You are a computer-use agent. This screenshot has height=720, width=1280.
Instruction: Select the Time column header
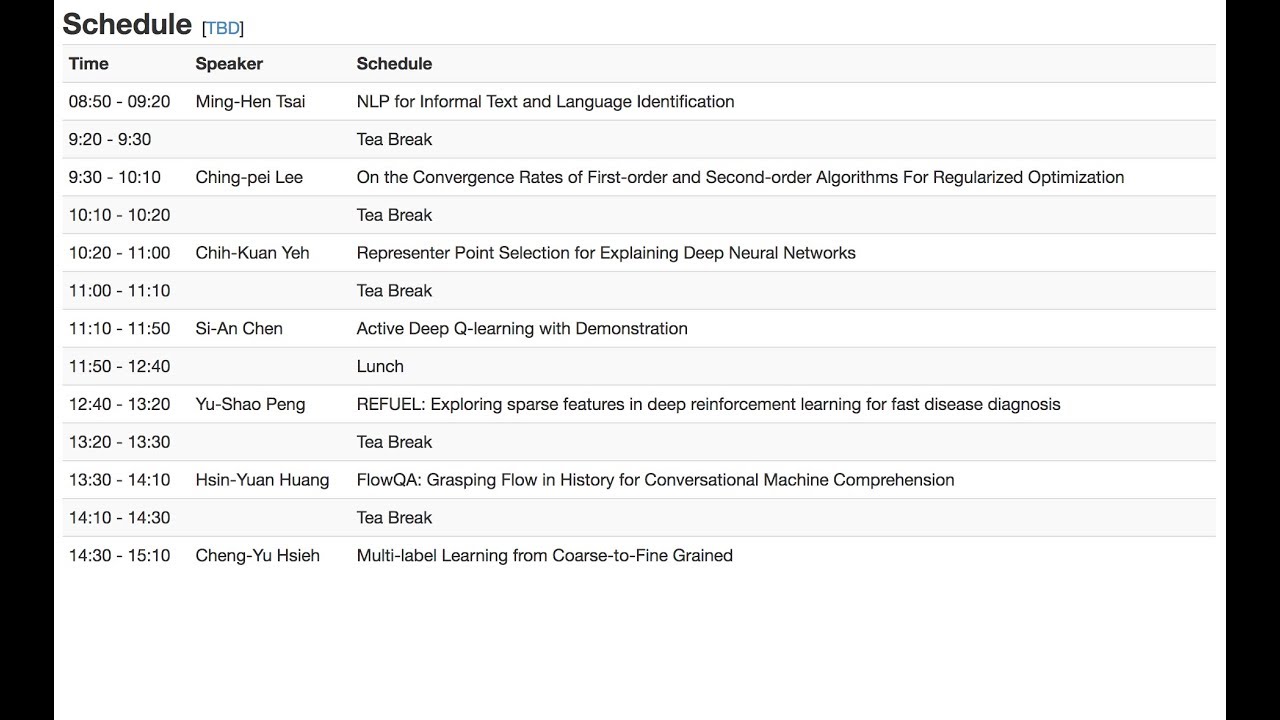pos(89,63)
